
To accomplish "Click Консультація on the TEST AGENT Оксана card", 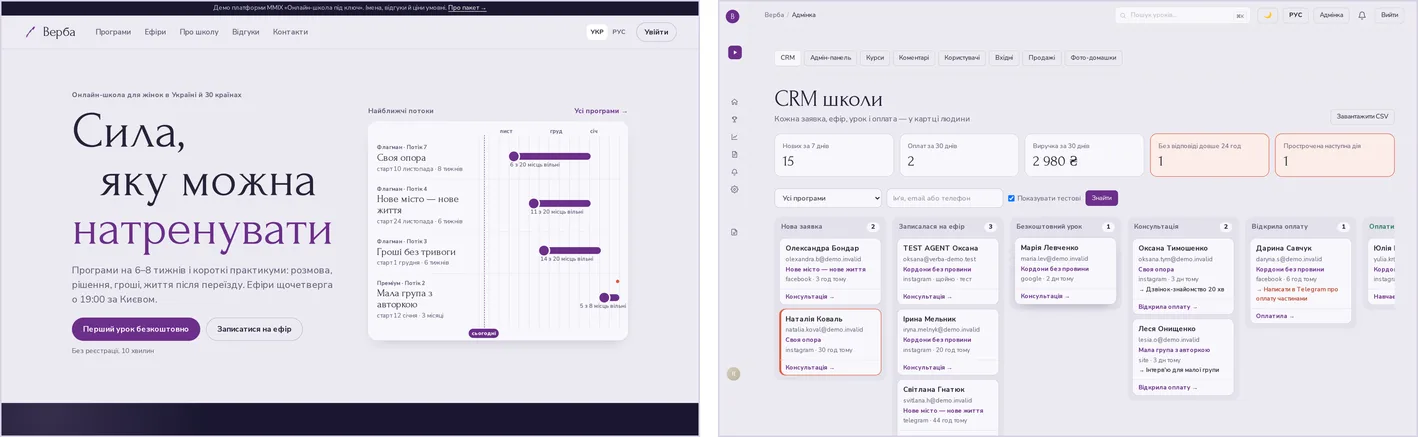I will pyautogui.click(x=927, y=296).
